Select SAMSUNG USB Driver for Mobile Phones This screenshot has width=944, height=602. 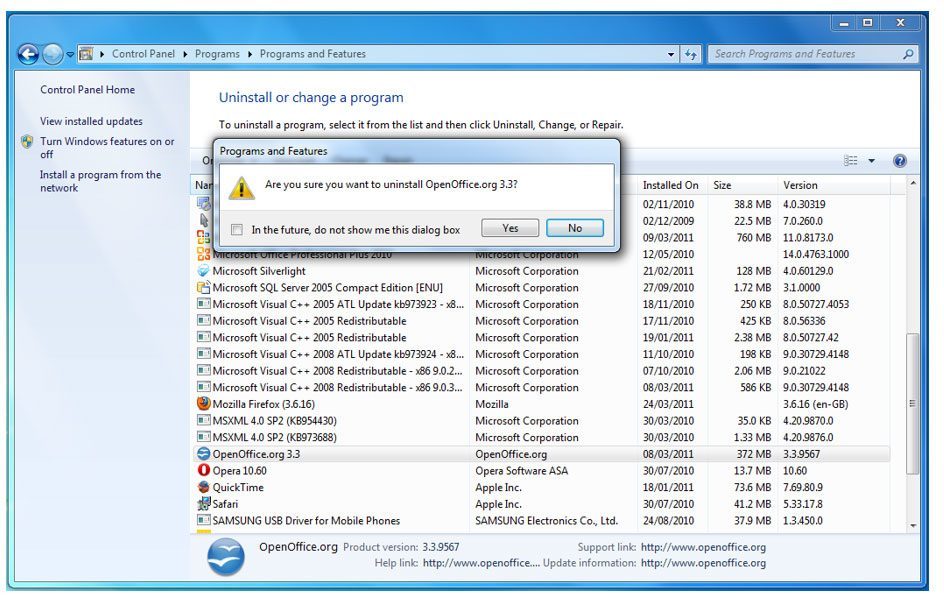306,521
